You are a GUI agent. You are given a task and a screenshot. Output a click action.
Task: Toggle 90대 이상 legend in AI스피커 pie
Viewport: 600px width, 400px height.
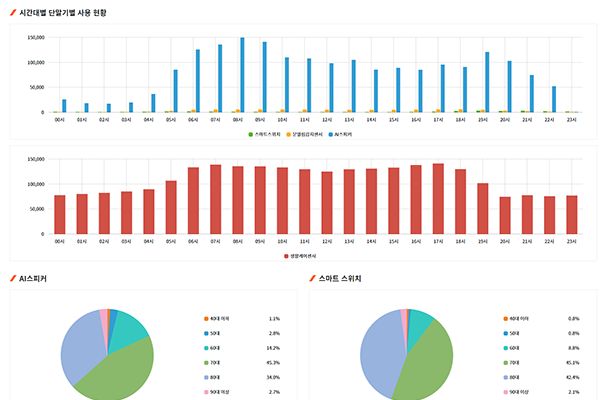(217, 392)
